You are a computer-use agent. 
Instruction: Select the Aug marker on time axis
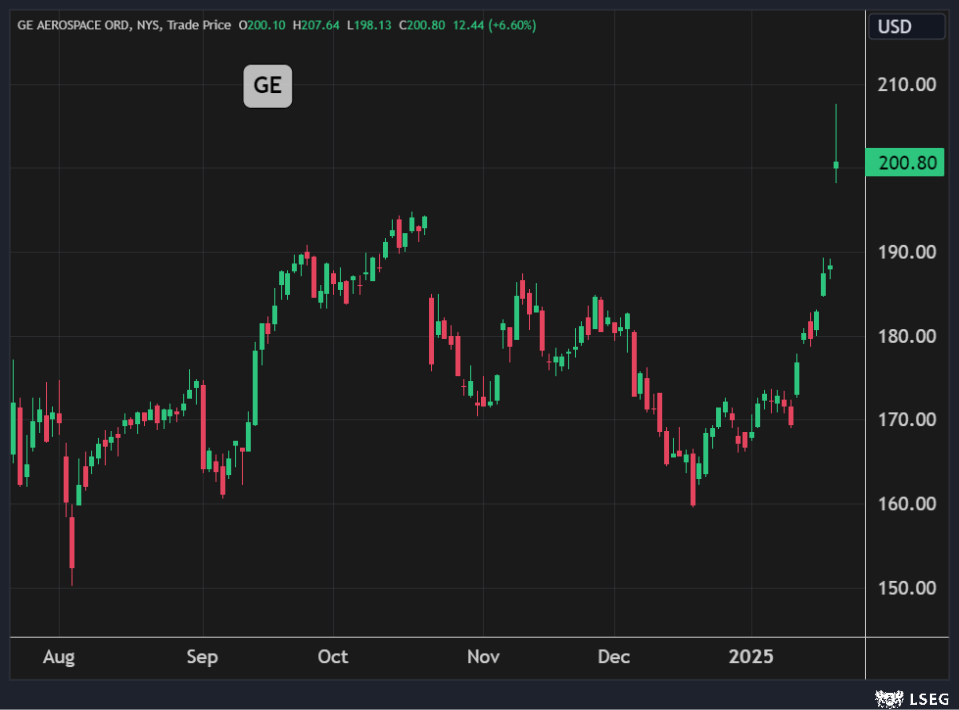59,657
